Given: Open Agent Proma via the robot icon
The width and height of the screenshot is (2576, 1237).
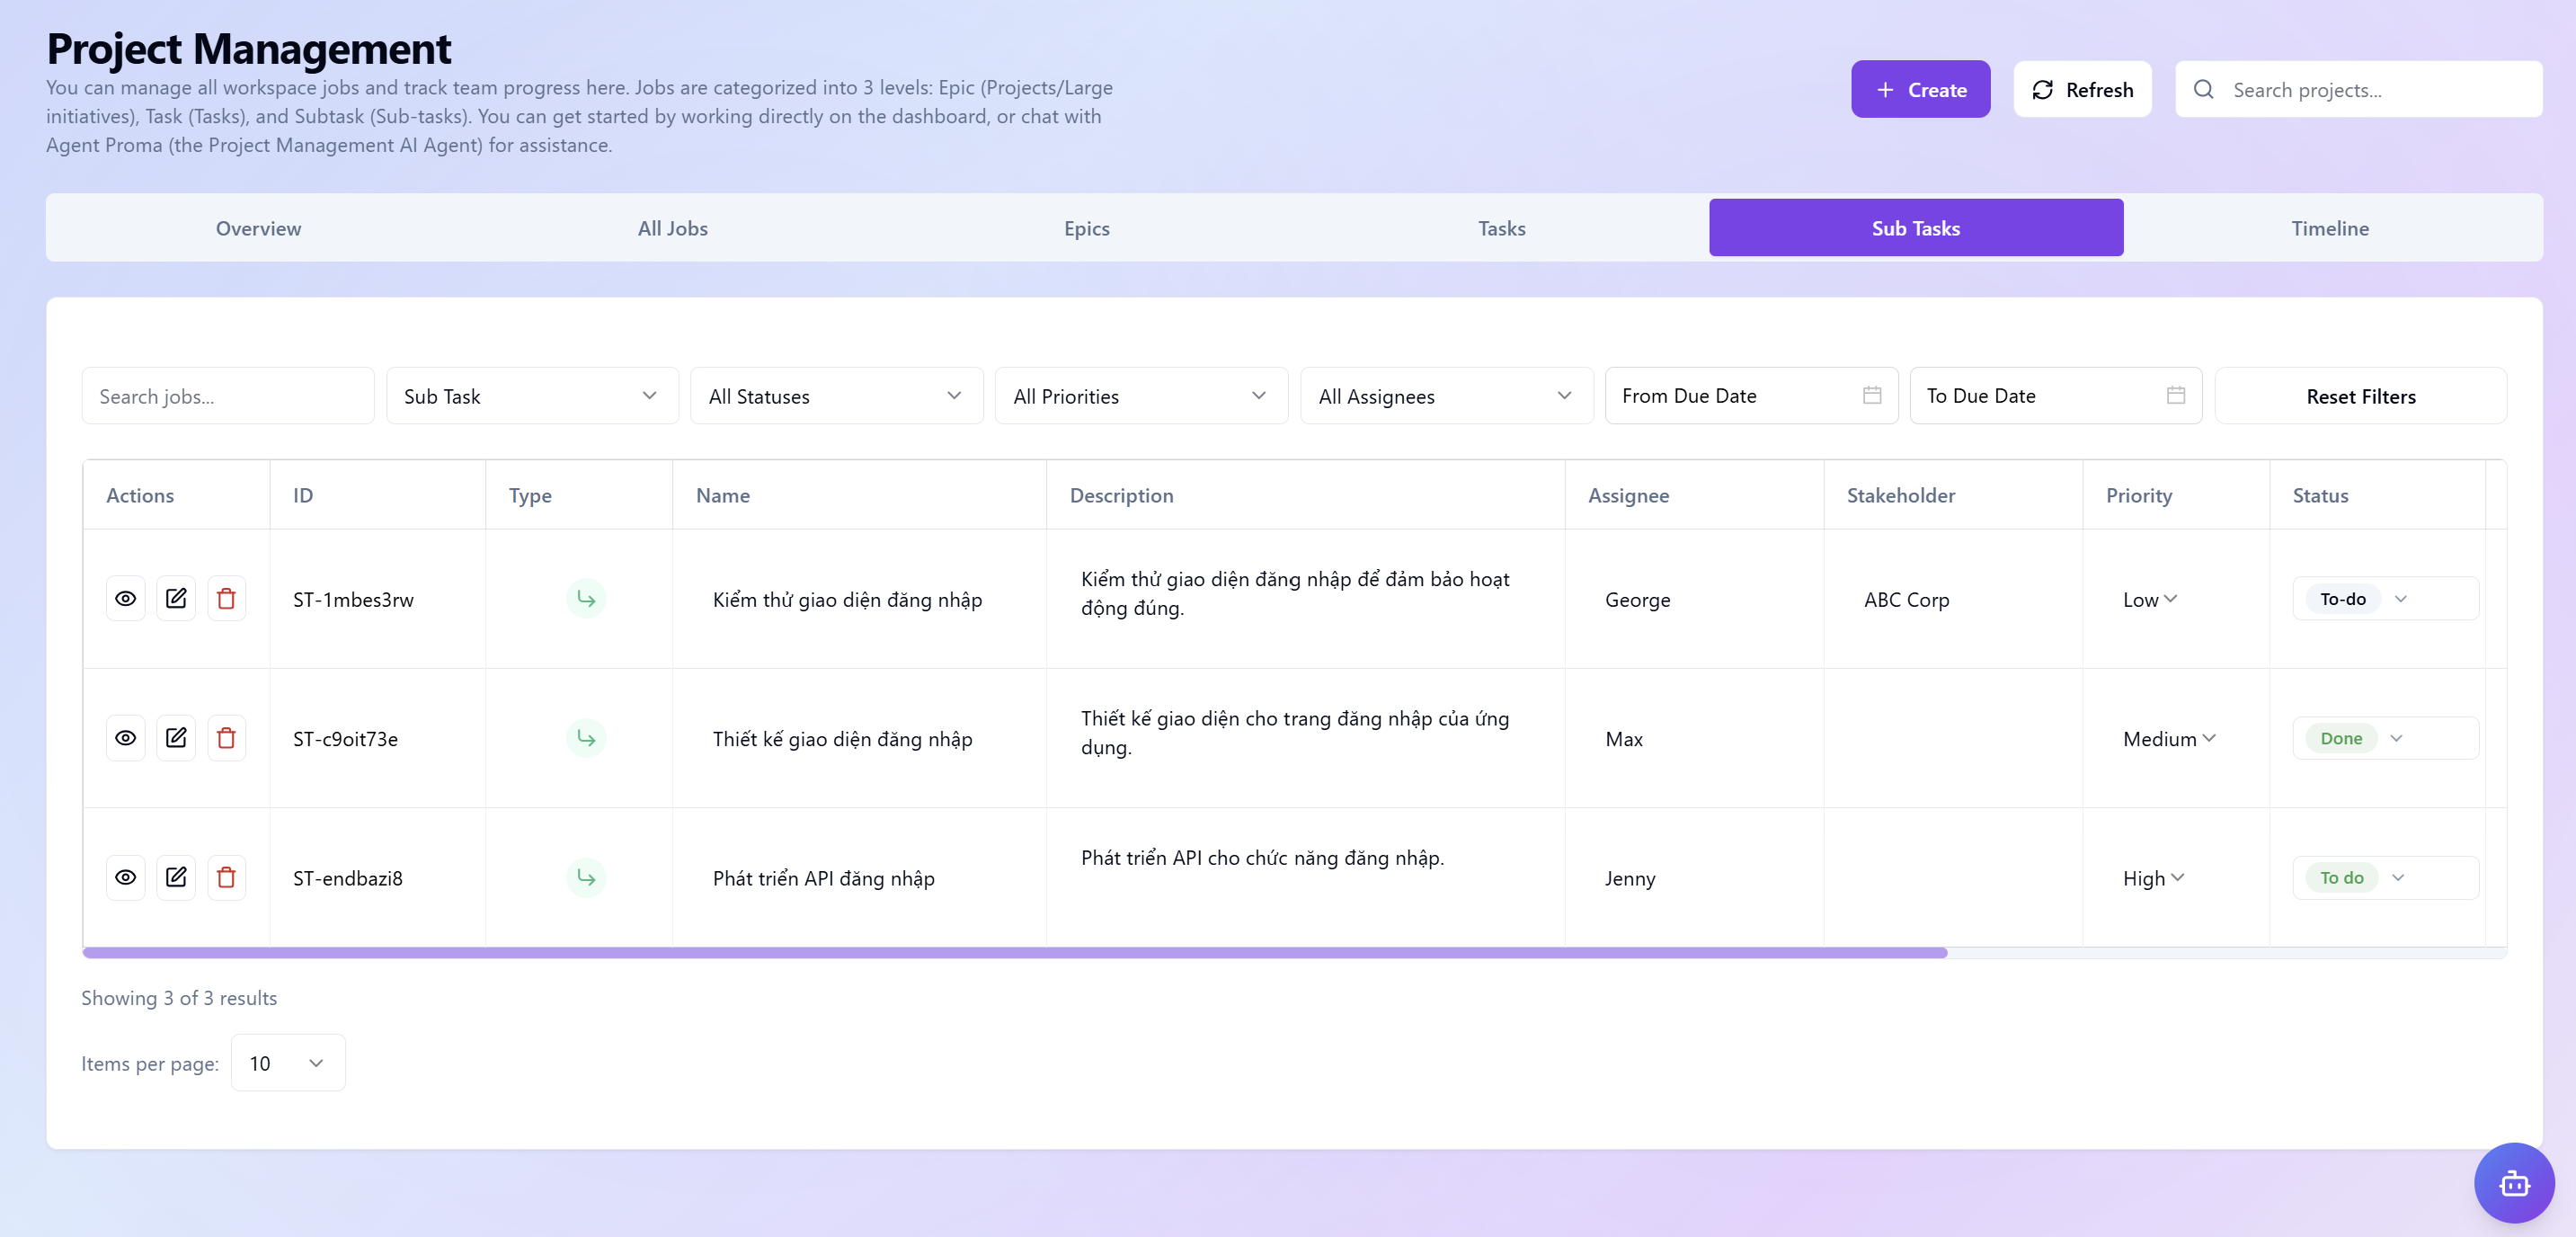Looking at the screenshot, I should click(x=2516, y=1183).
